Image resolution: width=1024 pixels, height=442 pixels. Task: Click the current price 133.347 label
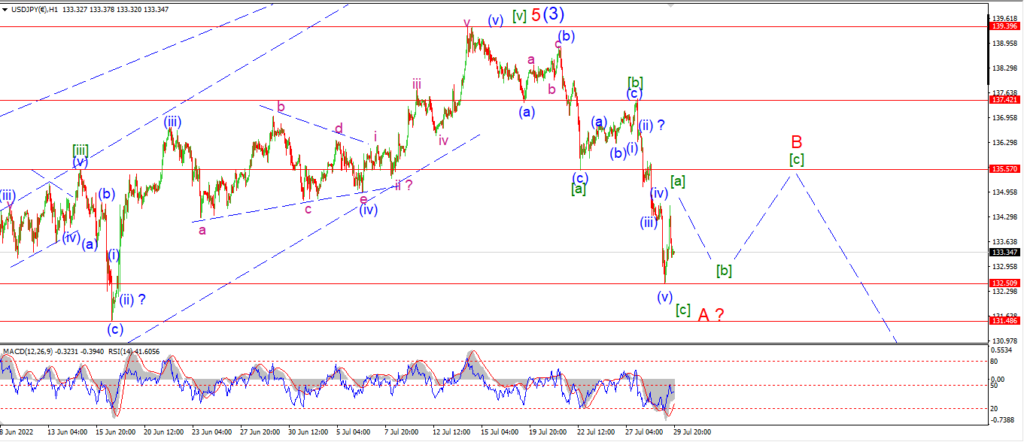coord(1005,252)
